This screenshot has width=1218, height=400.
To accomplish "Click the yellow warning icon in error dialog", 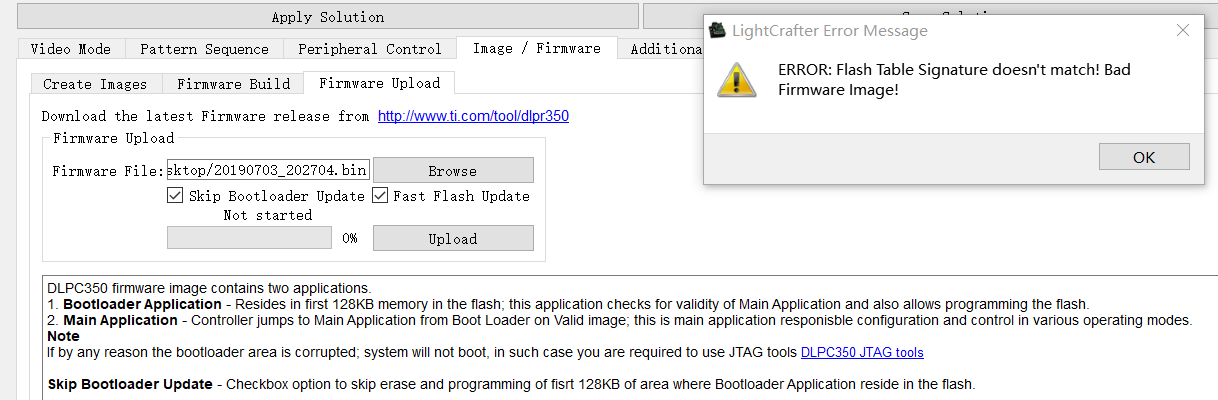I will coord(736,80).
